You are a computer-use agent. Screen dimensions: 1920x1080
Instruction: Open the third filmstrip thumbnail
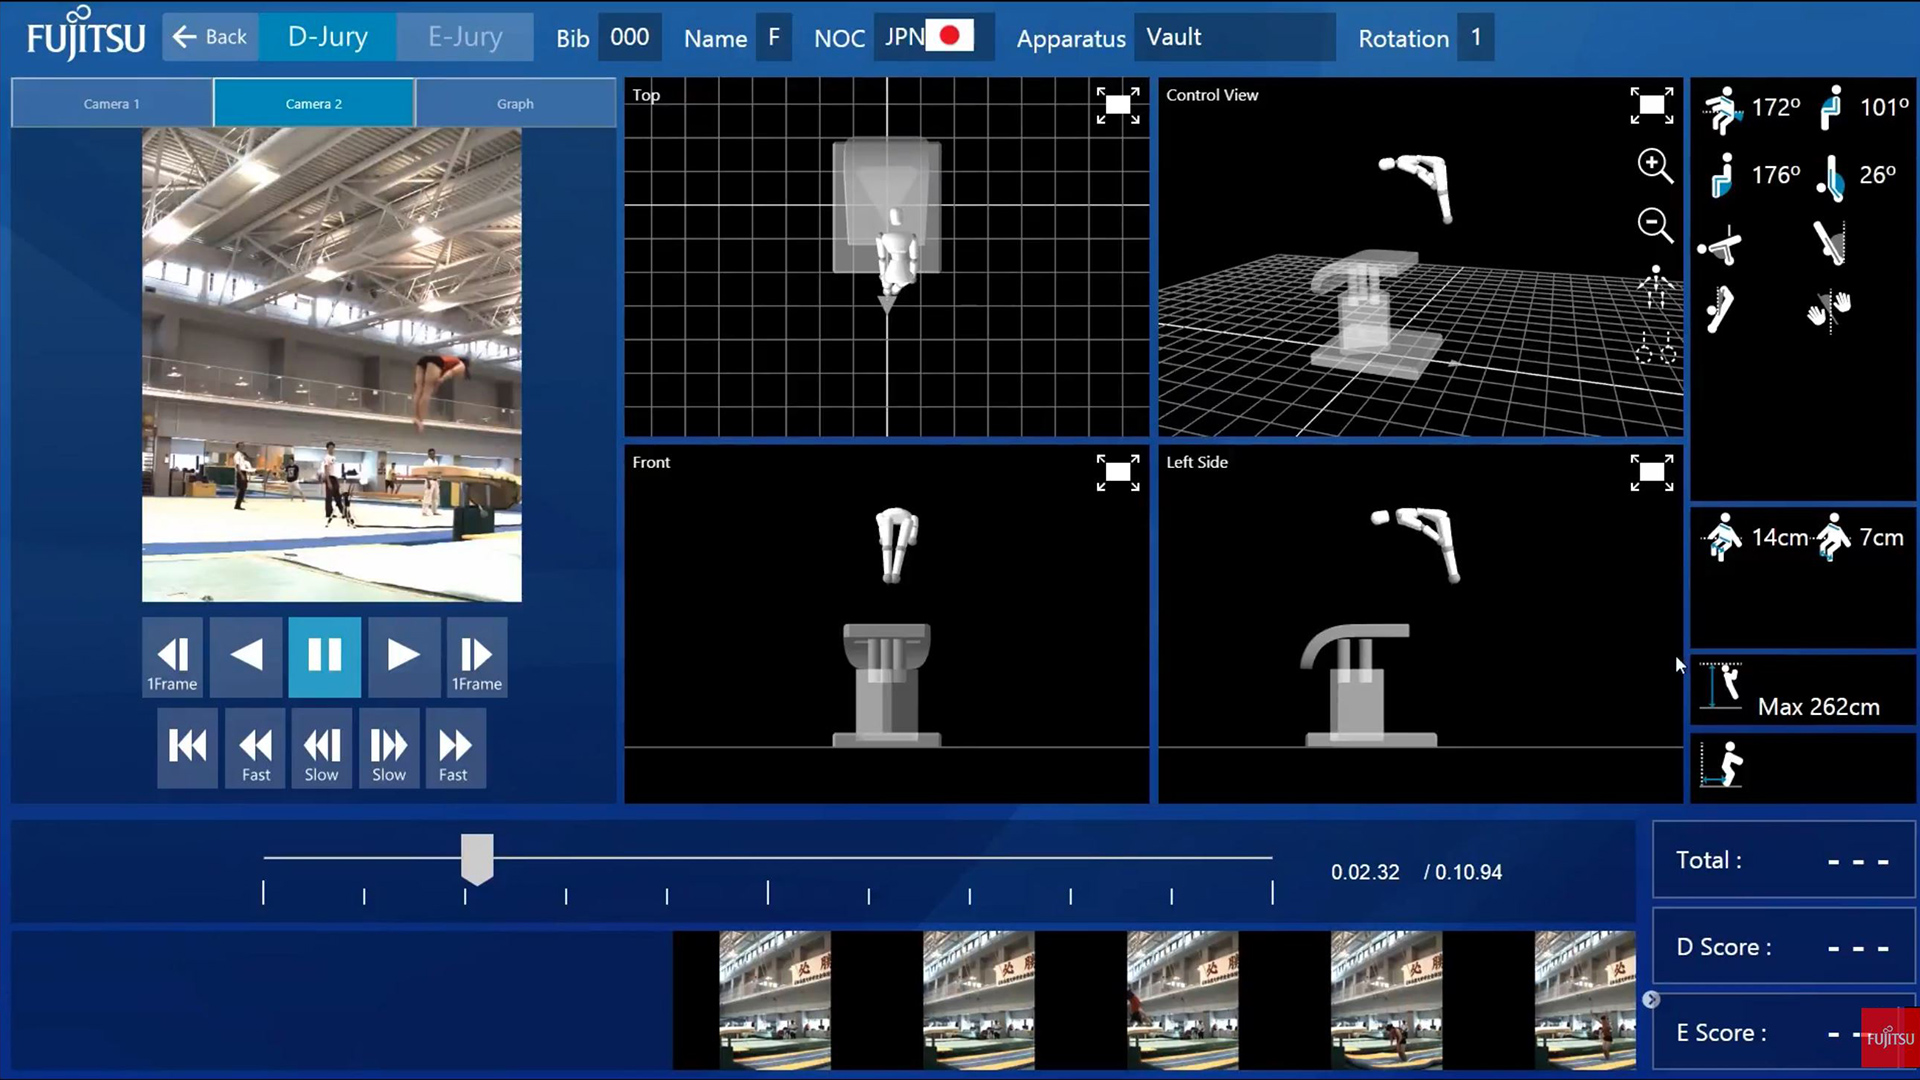[x=1182, y=1000]
